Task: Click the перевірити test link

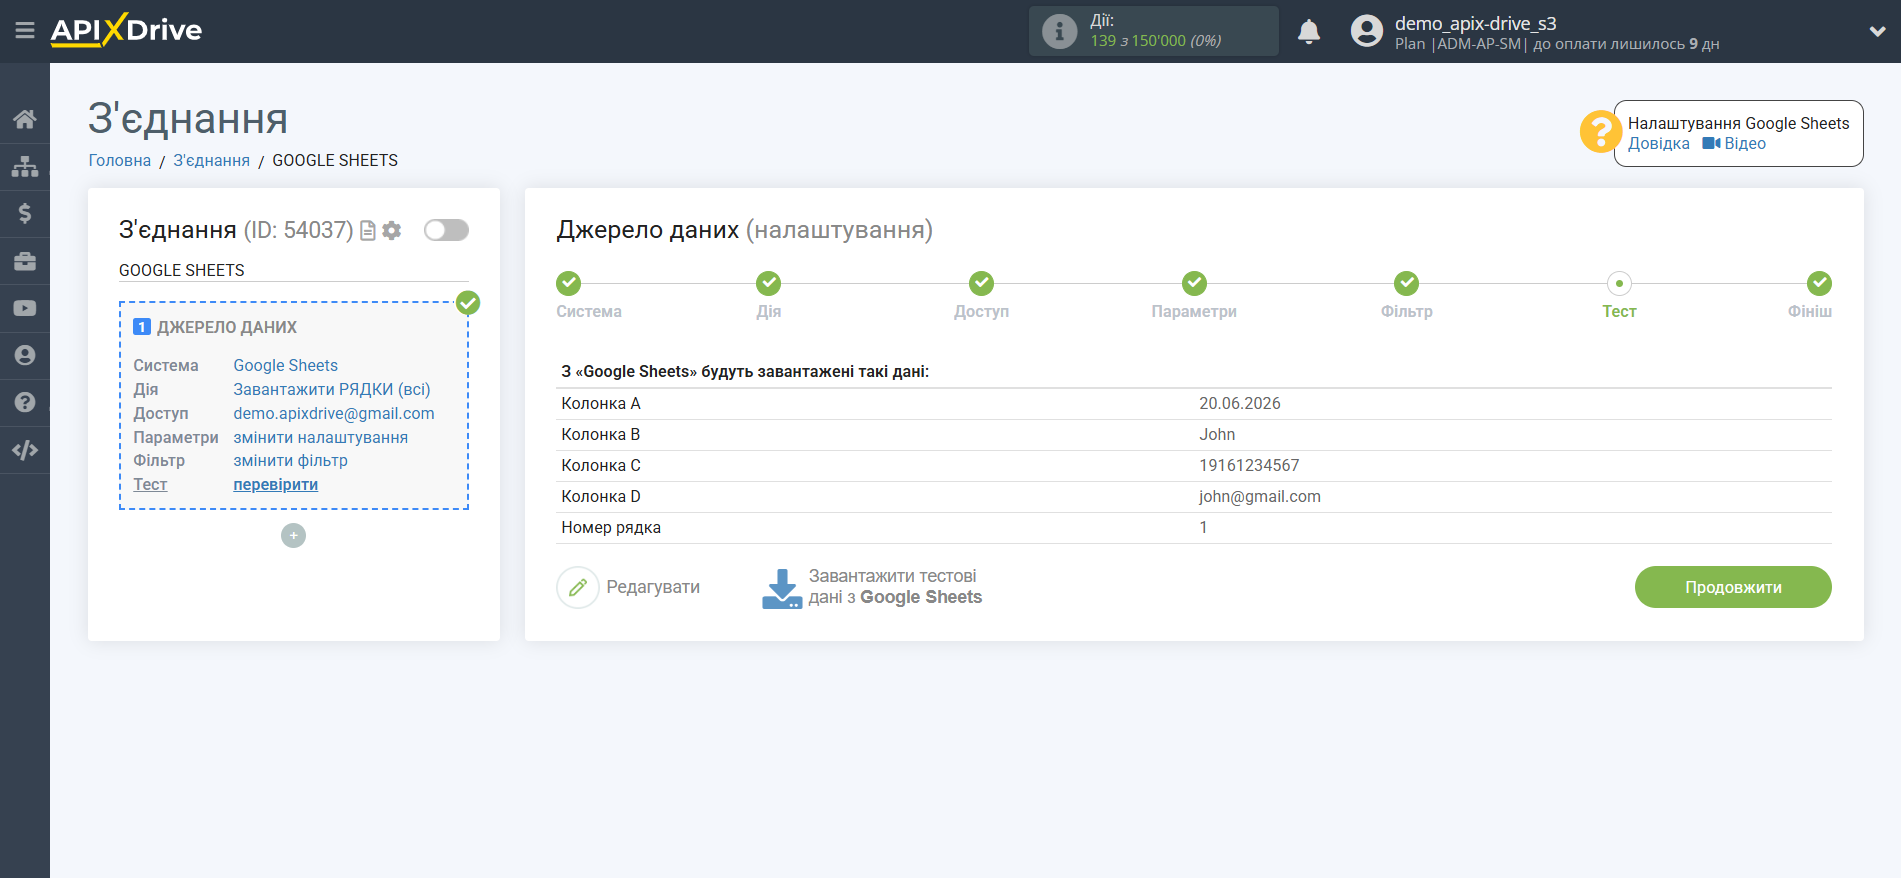Action: [275, 485]
